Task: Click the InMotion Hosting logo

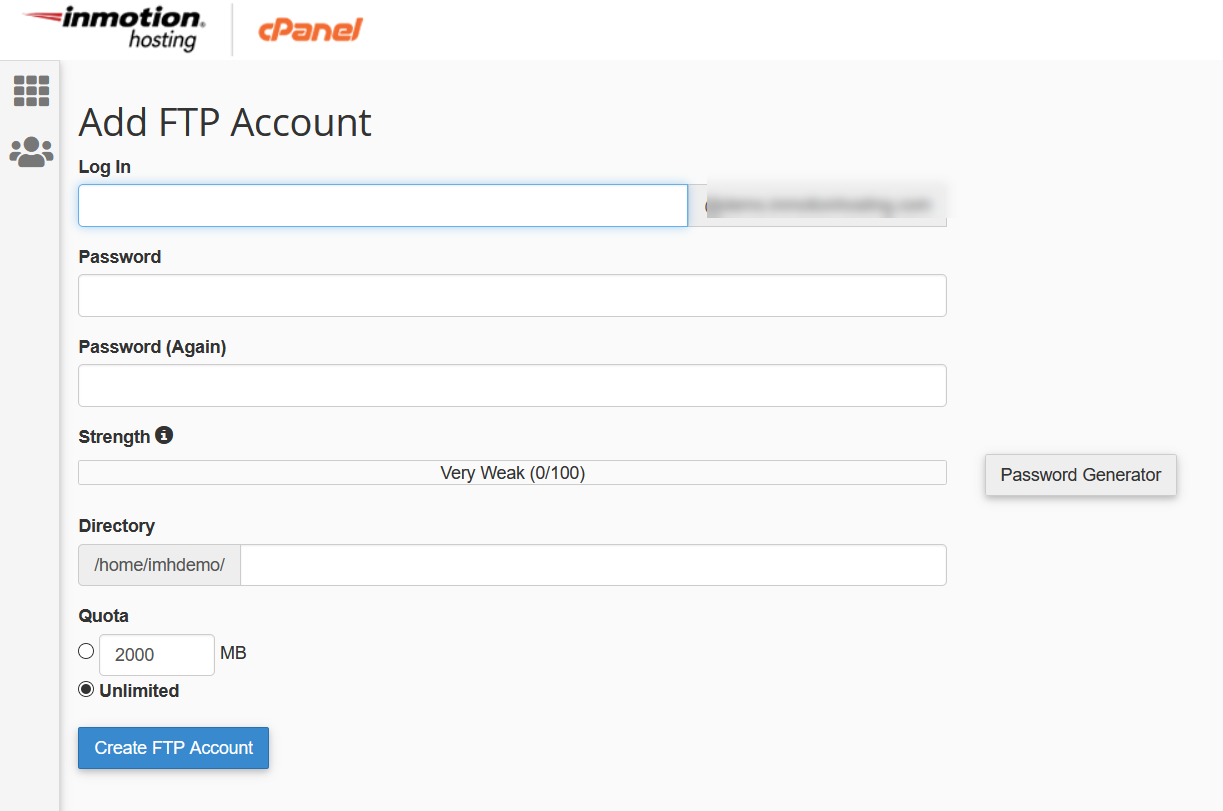Action: coord(114,28)
